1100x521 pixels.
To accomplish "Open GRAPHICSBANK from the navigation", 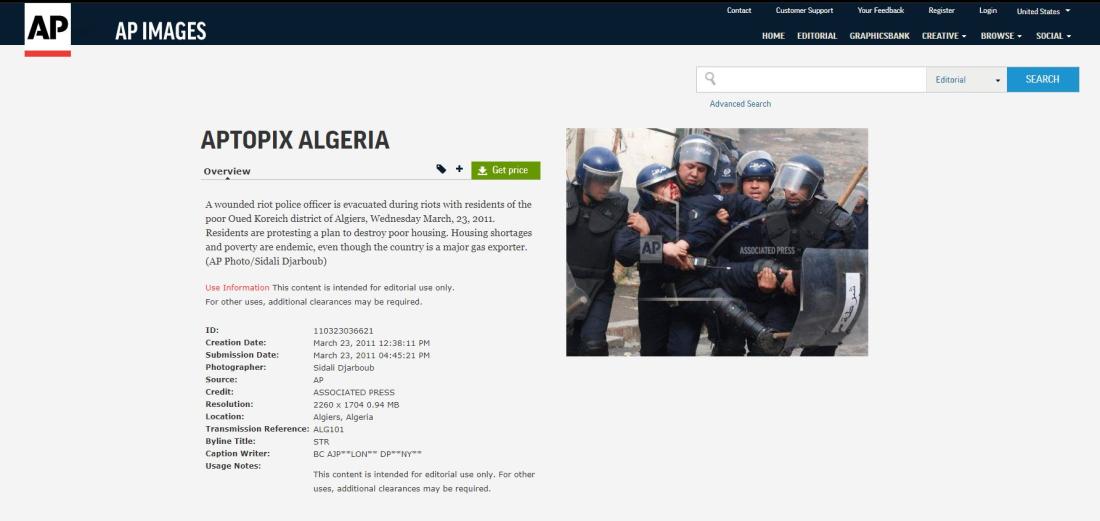I will click(x=880, y=36).
